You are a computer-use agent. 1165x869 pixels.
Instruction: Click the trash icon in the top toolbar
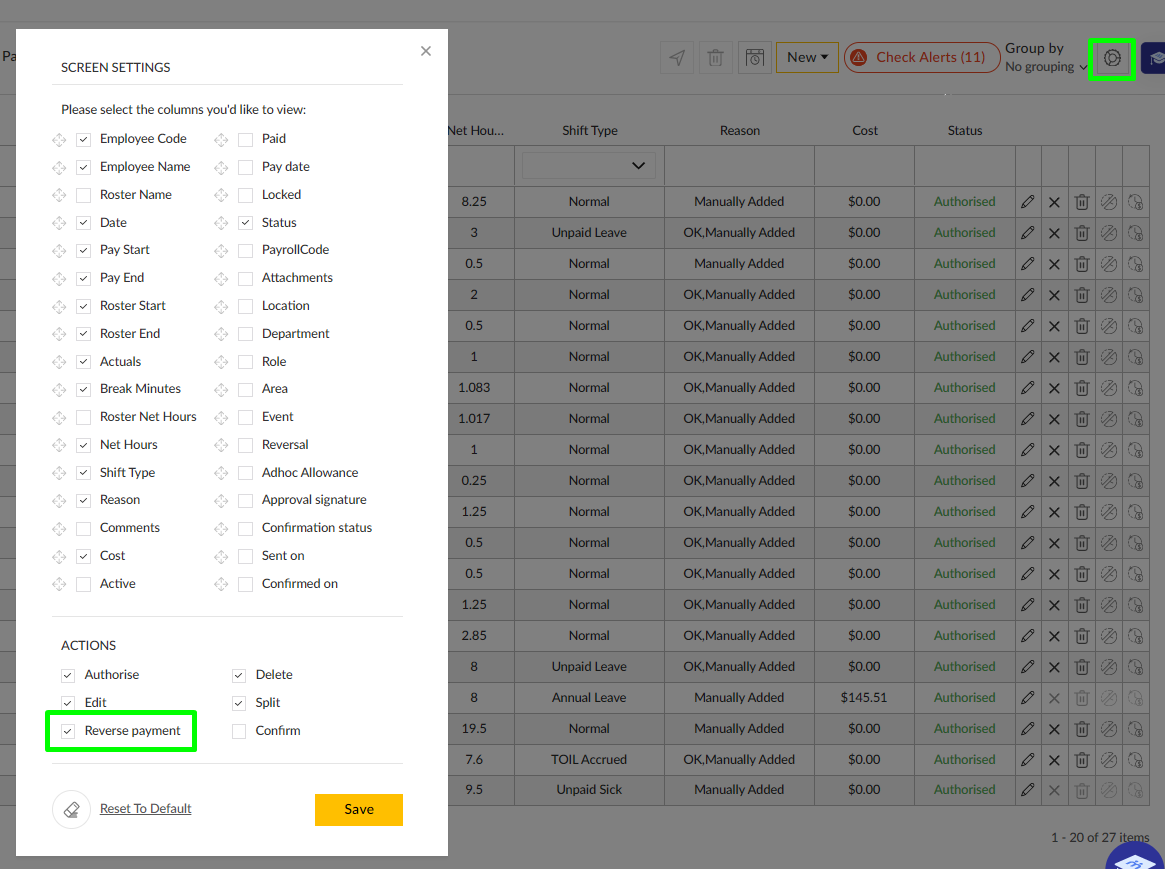[x=716, y=57]
